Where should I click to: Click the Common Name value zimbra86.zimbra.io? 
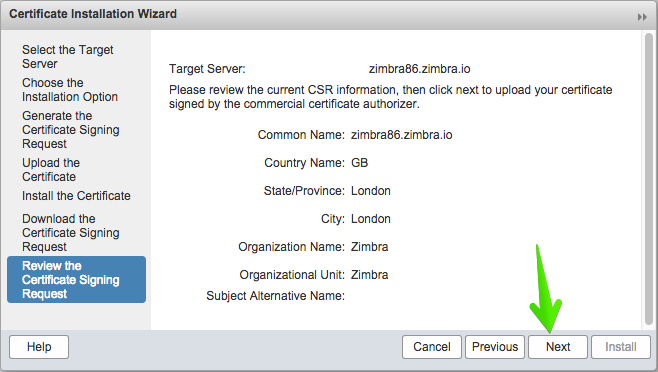pos(402,135)
